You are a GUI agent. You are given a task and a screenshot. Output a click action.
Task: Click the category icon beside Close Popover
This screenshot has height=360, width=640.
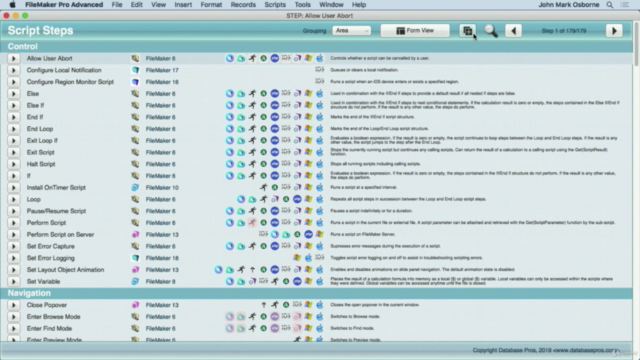135,305
